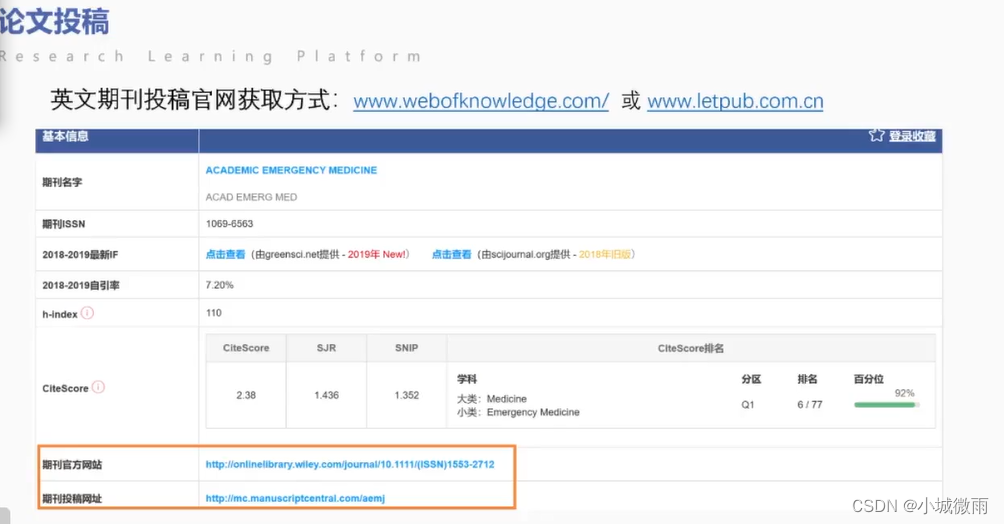Viewport: 1004px width, 524px height.
Task: Click the h-index value 110
Action: click(x=214, y=313)
